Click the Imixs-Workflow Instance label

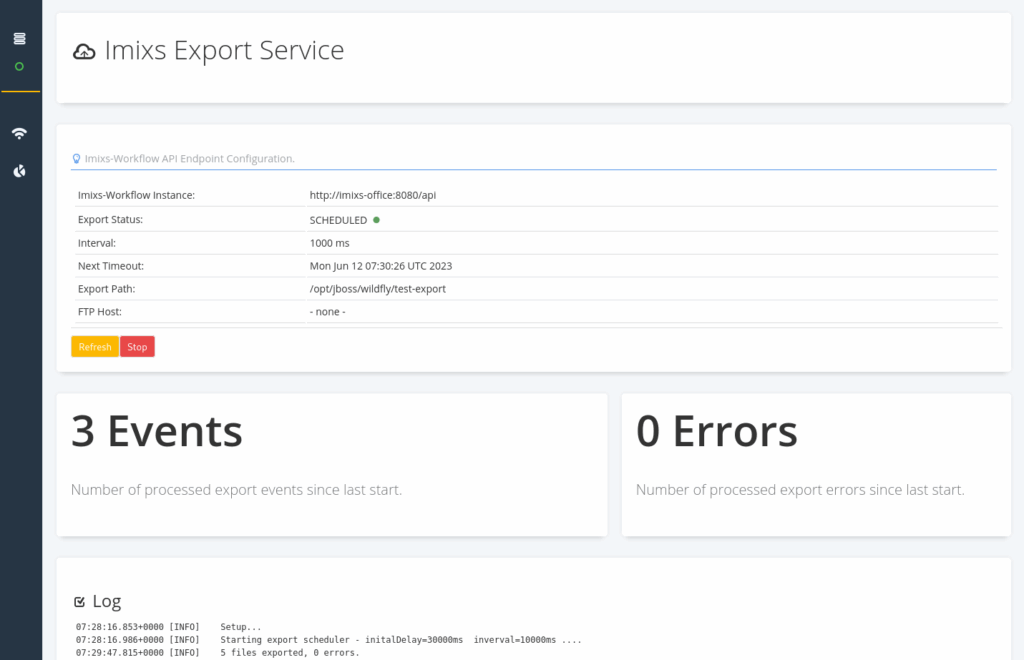[x=136, y=195]
